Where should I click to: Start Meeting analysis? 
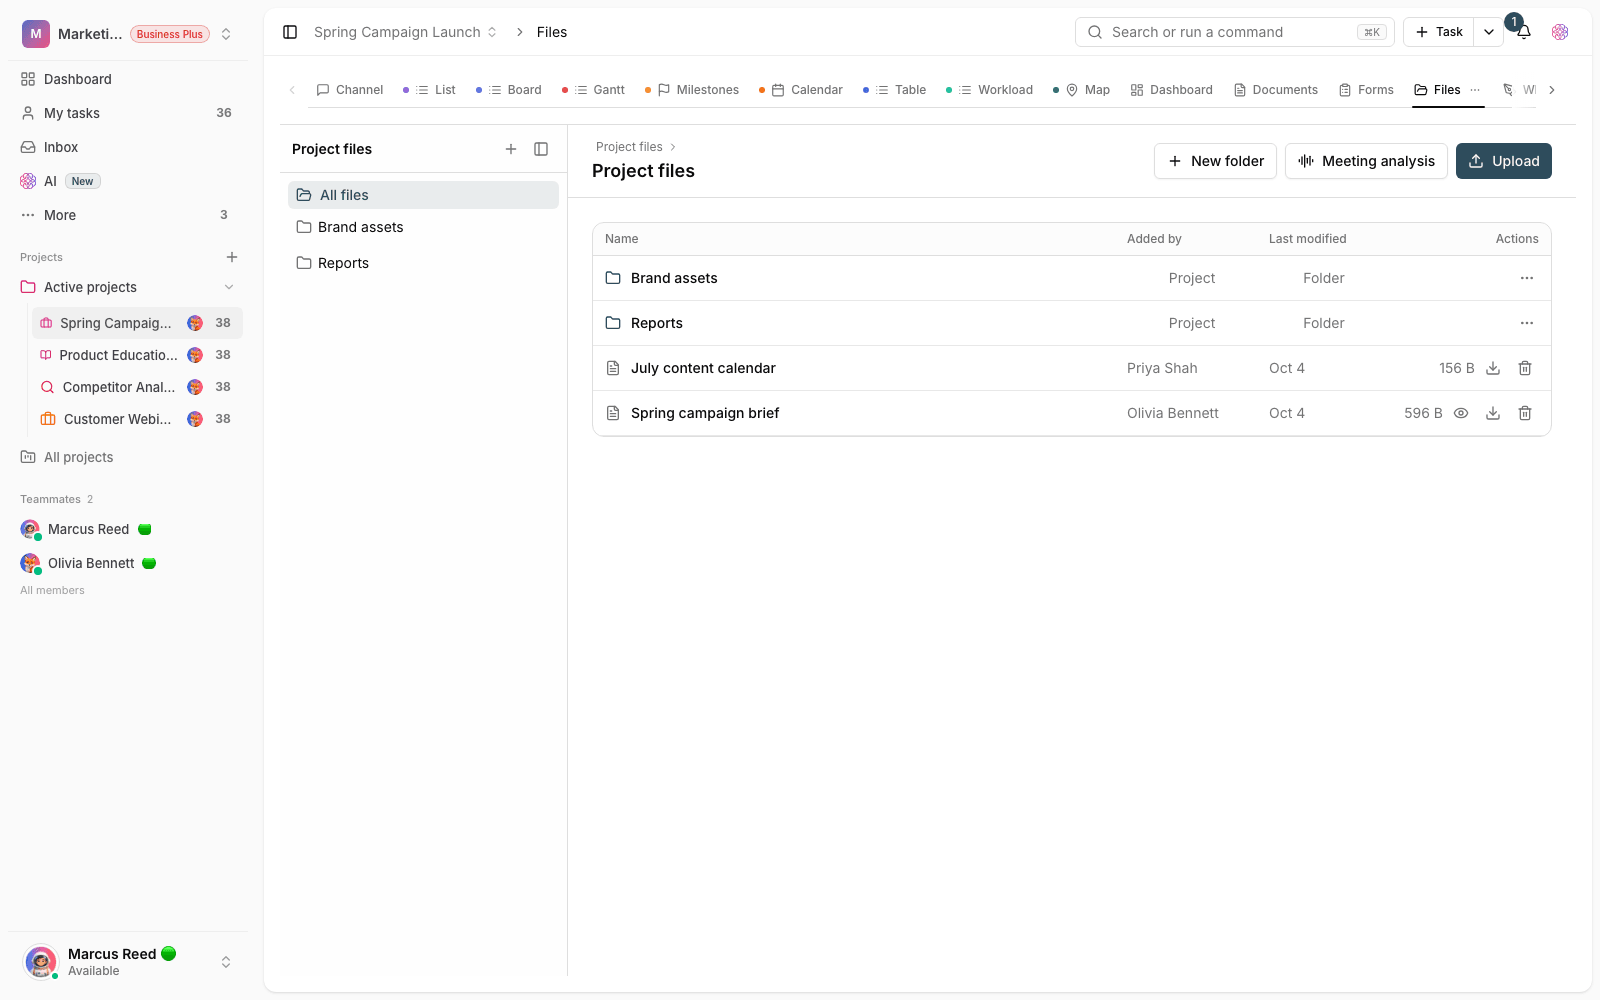(1366, 161)
